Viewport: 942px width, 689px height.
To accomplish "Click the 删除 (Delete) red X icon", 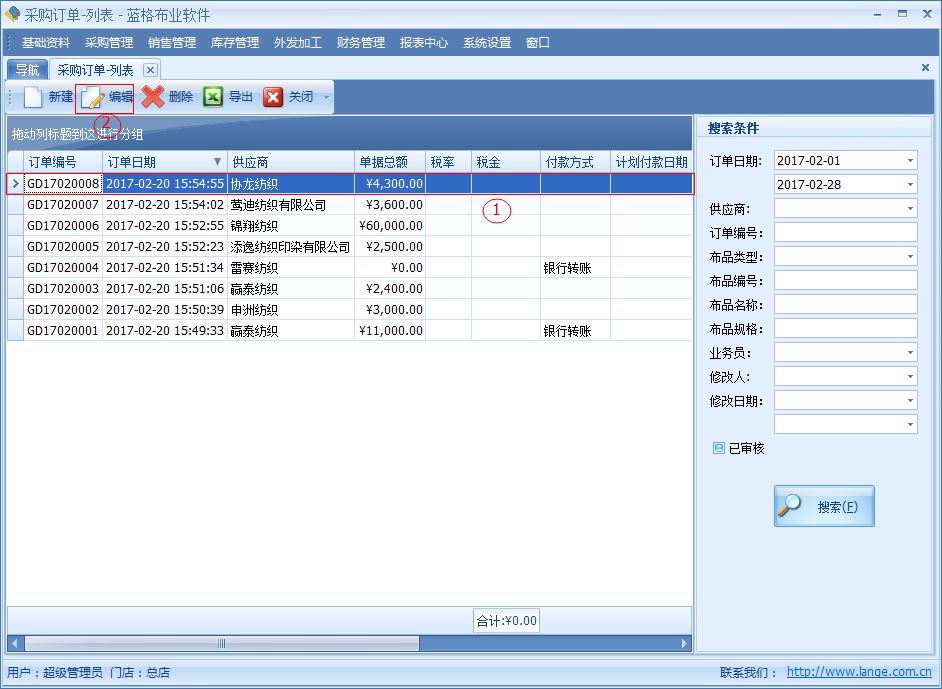I will [x=153, y=97].
